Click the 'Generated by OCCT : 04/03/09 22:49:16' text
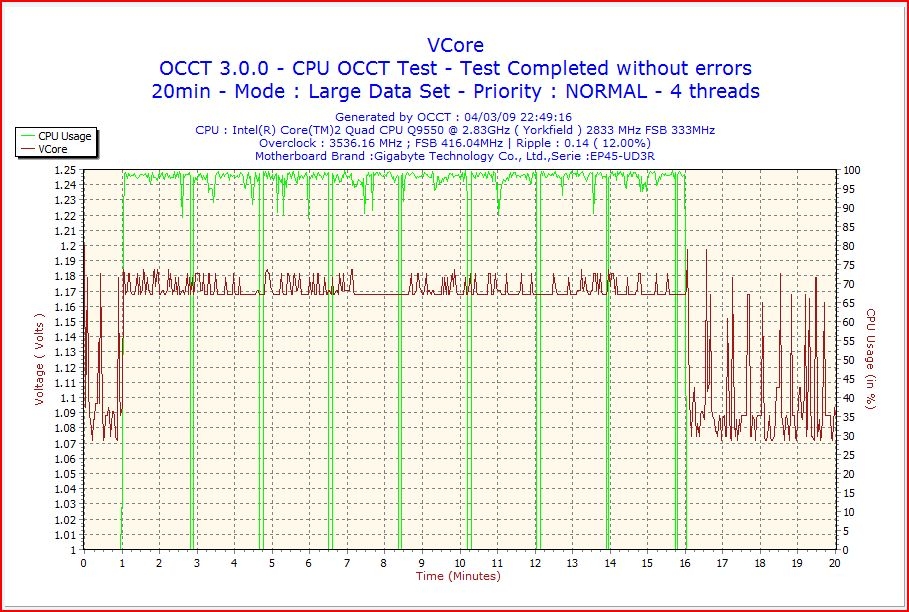This screenshot has height=612, width=909. [453, 117]
